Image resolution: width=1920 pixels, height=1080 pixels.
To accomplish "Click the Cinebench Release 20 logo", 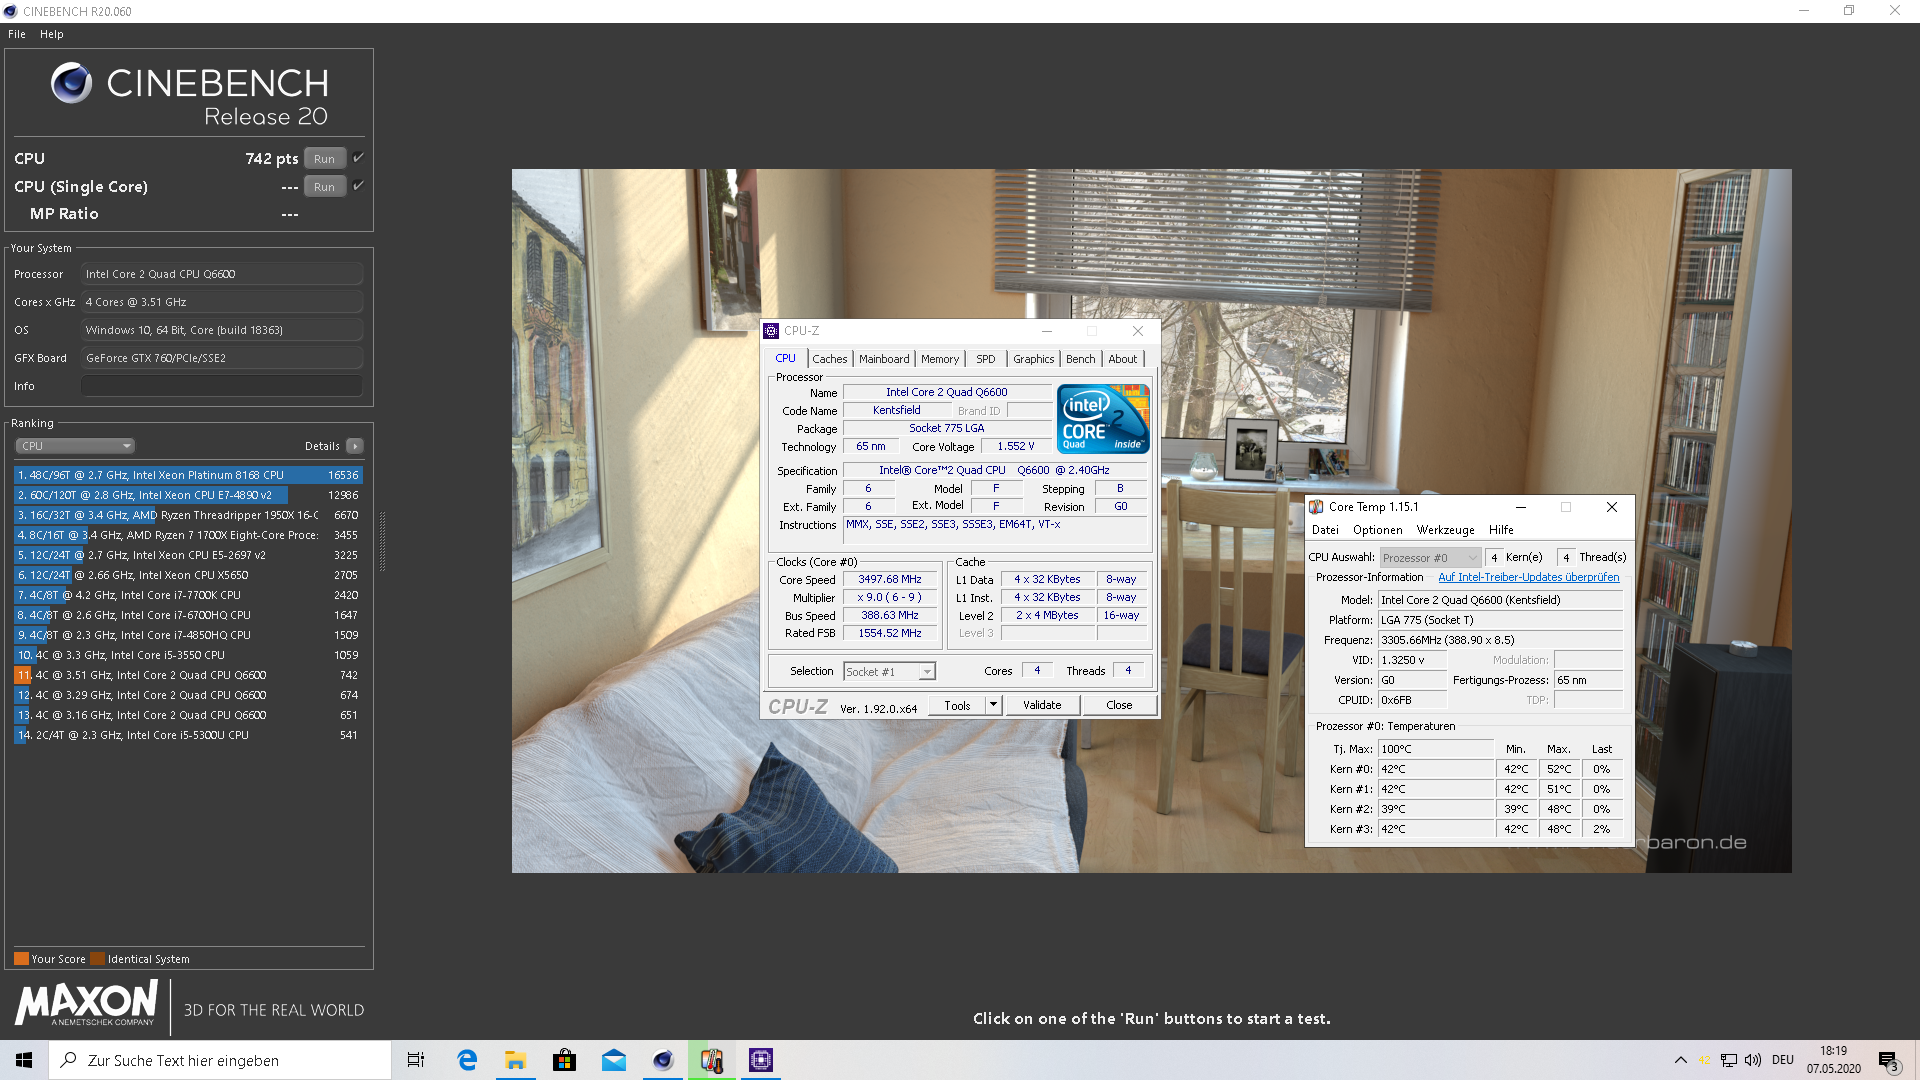I will pos(190,95).
